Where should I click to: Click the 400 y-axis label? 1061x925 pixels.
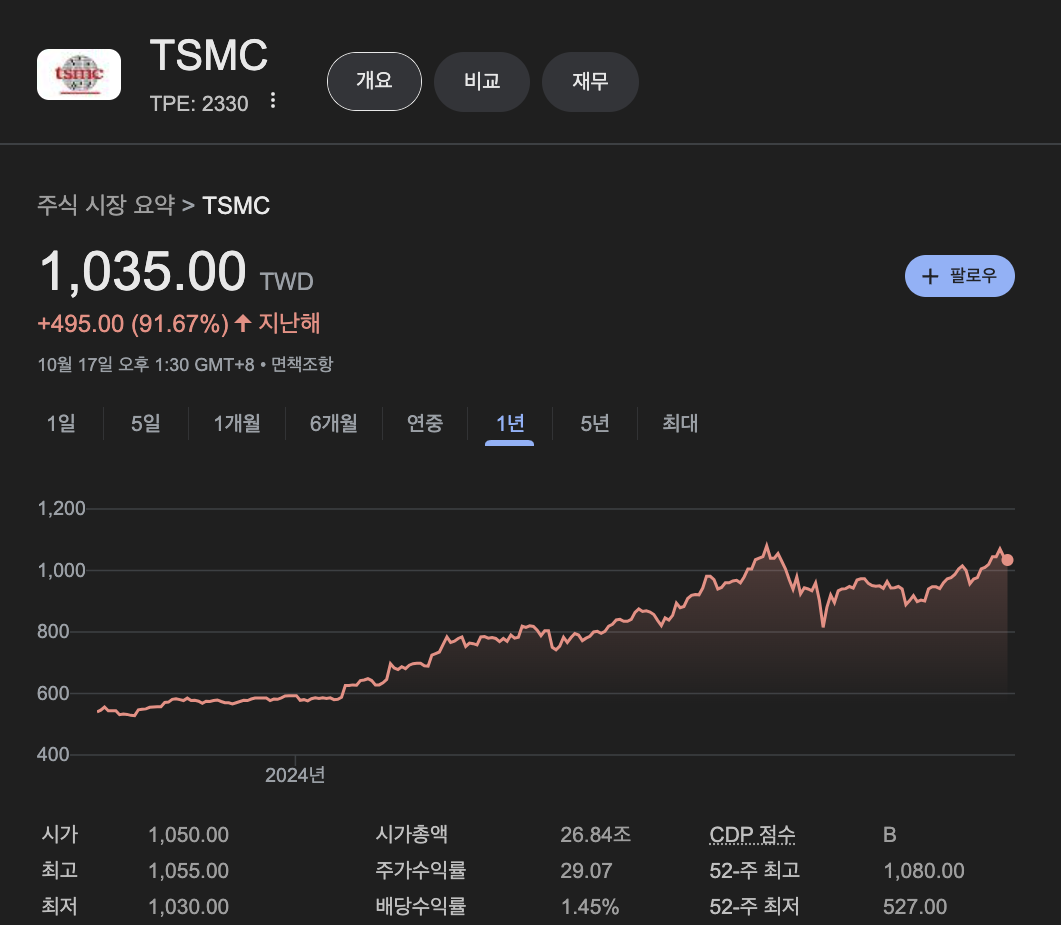[53, 754]
